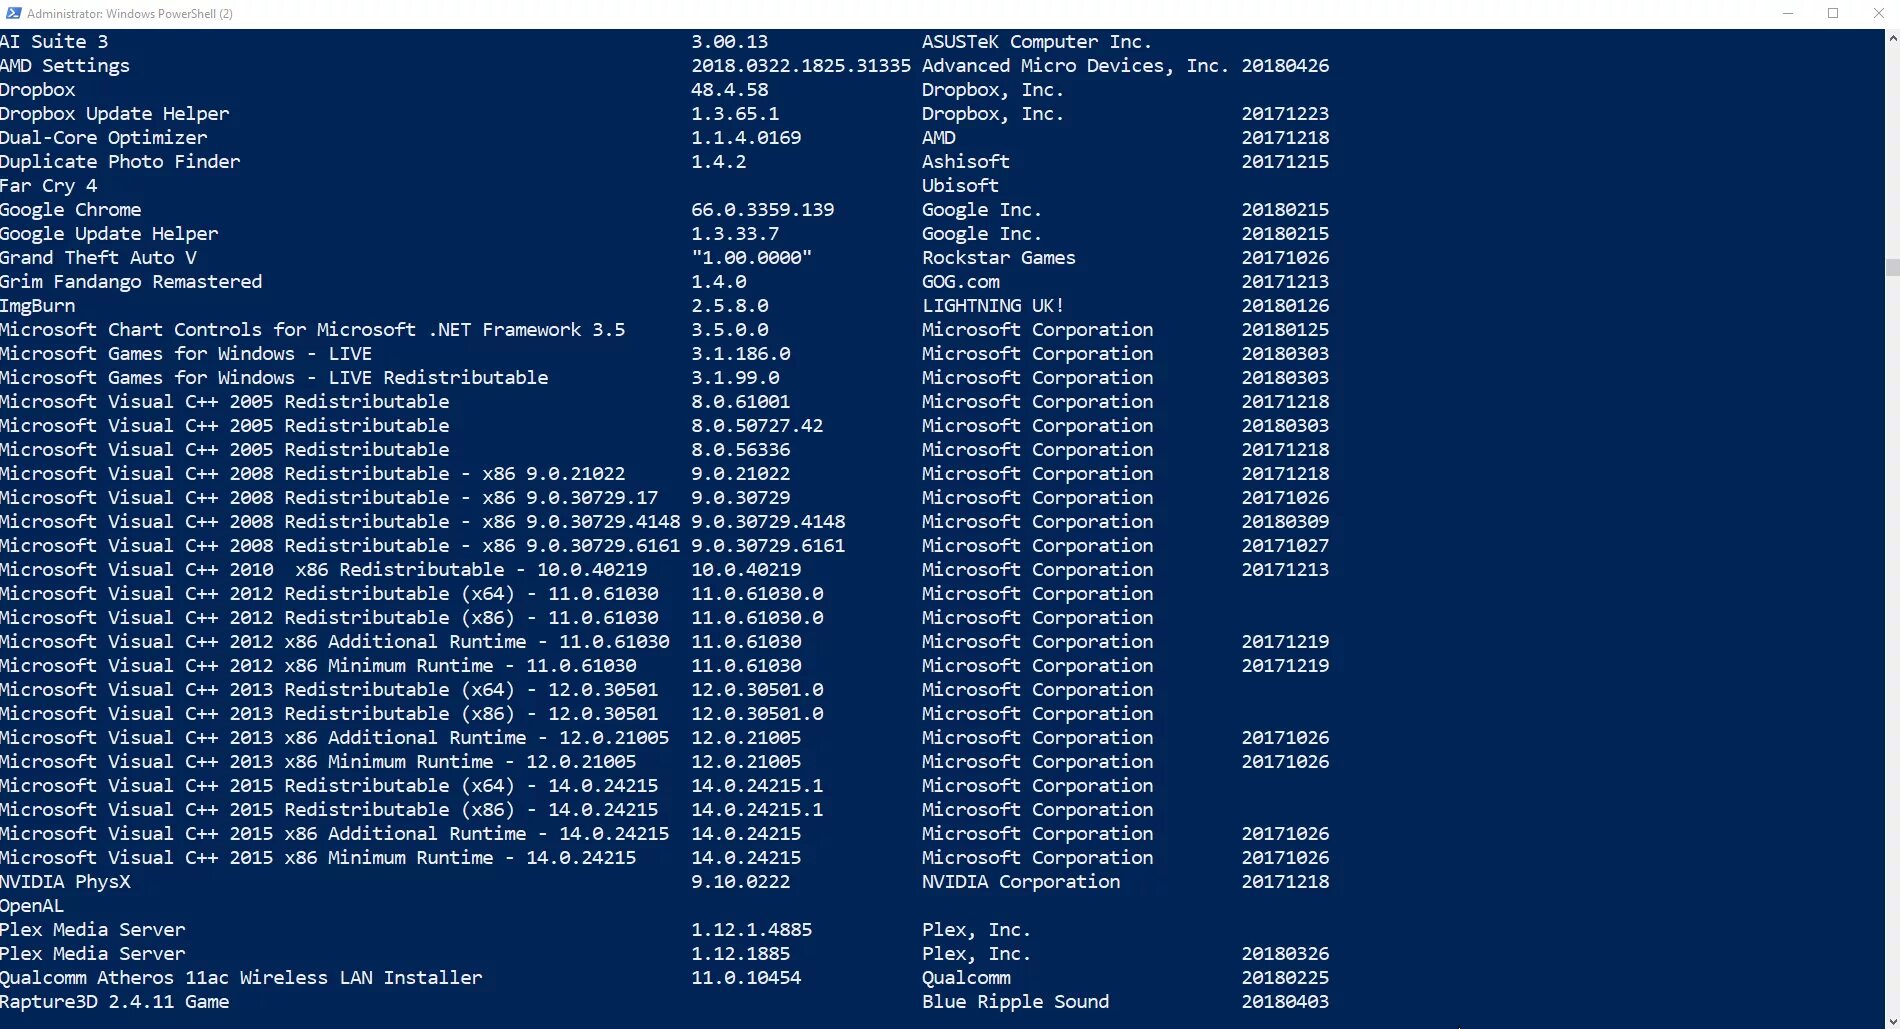This screenshot has width=1900, height=1029.
Task: Click the OpenAL entry
Action: 32,906
